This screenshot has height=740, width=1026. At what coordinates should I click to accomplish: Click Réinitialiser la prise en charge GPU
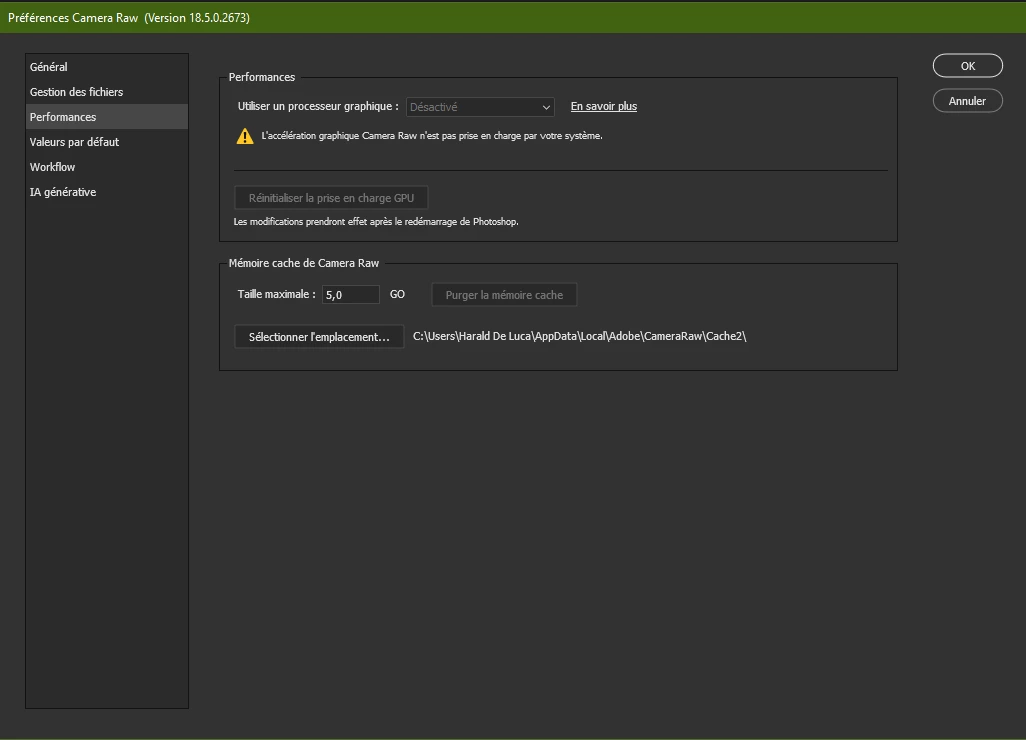point(331,198)
